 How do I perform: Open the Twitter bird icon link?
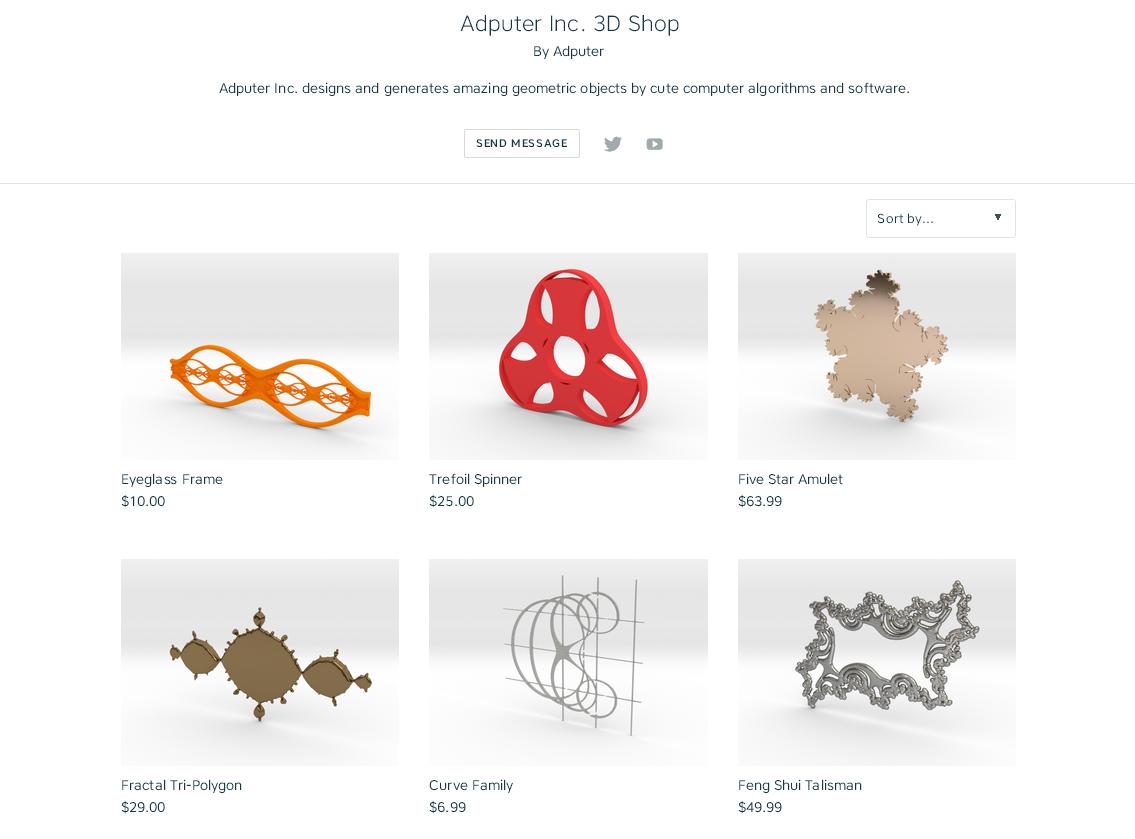[612, 144]
